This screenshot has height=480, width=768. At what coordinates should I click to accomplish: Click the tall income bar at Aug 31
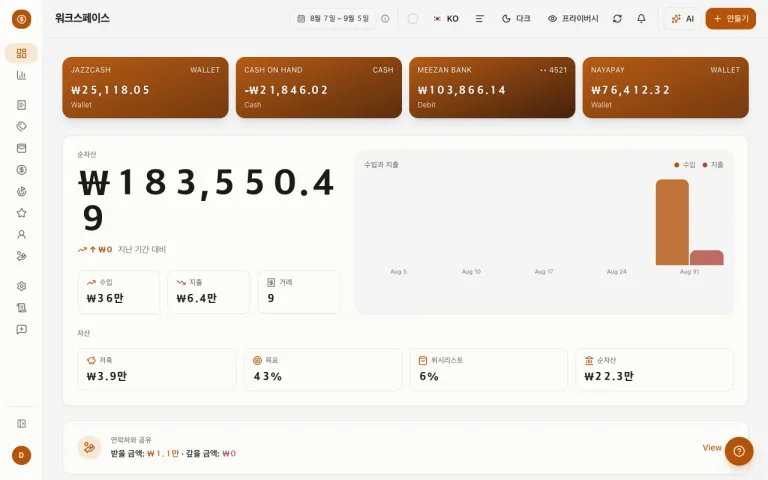click(672, 222)
